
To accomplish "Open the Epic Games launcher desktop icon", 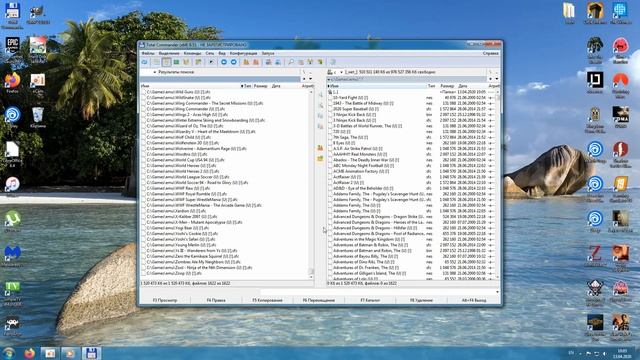I will point(12,46).
